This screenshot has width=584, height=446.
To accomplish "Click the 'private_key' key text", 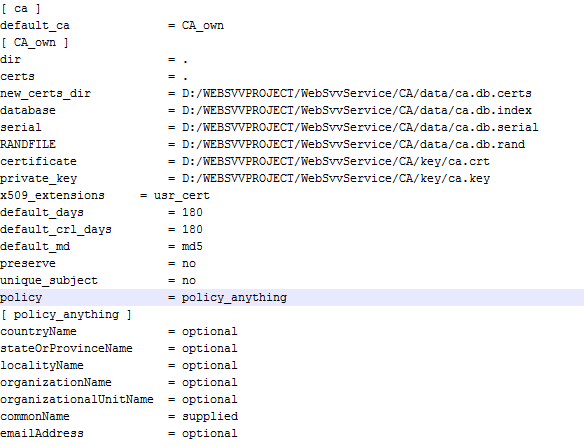I will pos(38,178).
